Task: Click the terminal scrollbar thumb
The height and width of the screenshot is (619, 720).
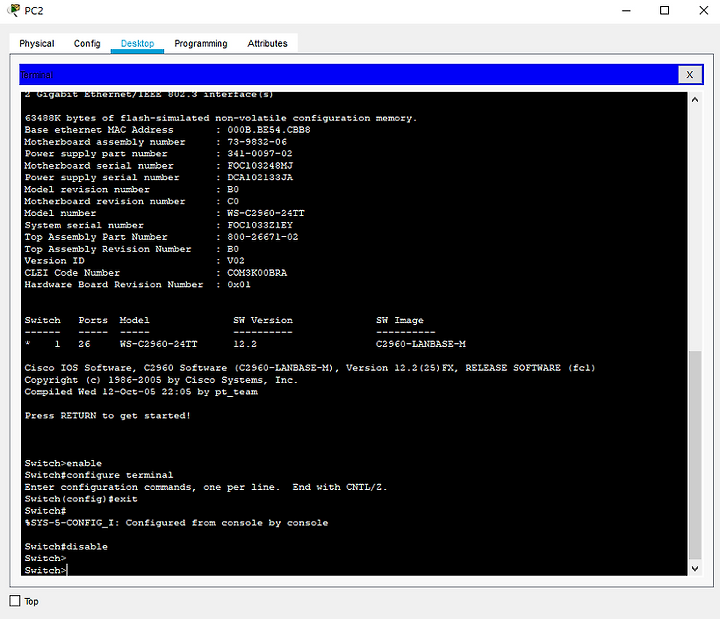Action: coord(695,456)
